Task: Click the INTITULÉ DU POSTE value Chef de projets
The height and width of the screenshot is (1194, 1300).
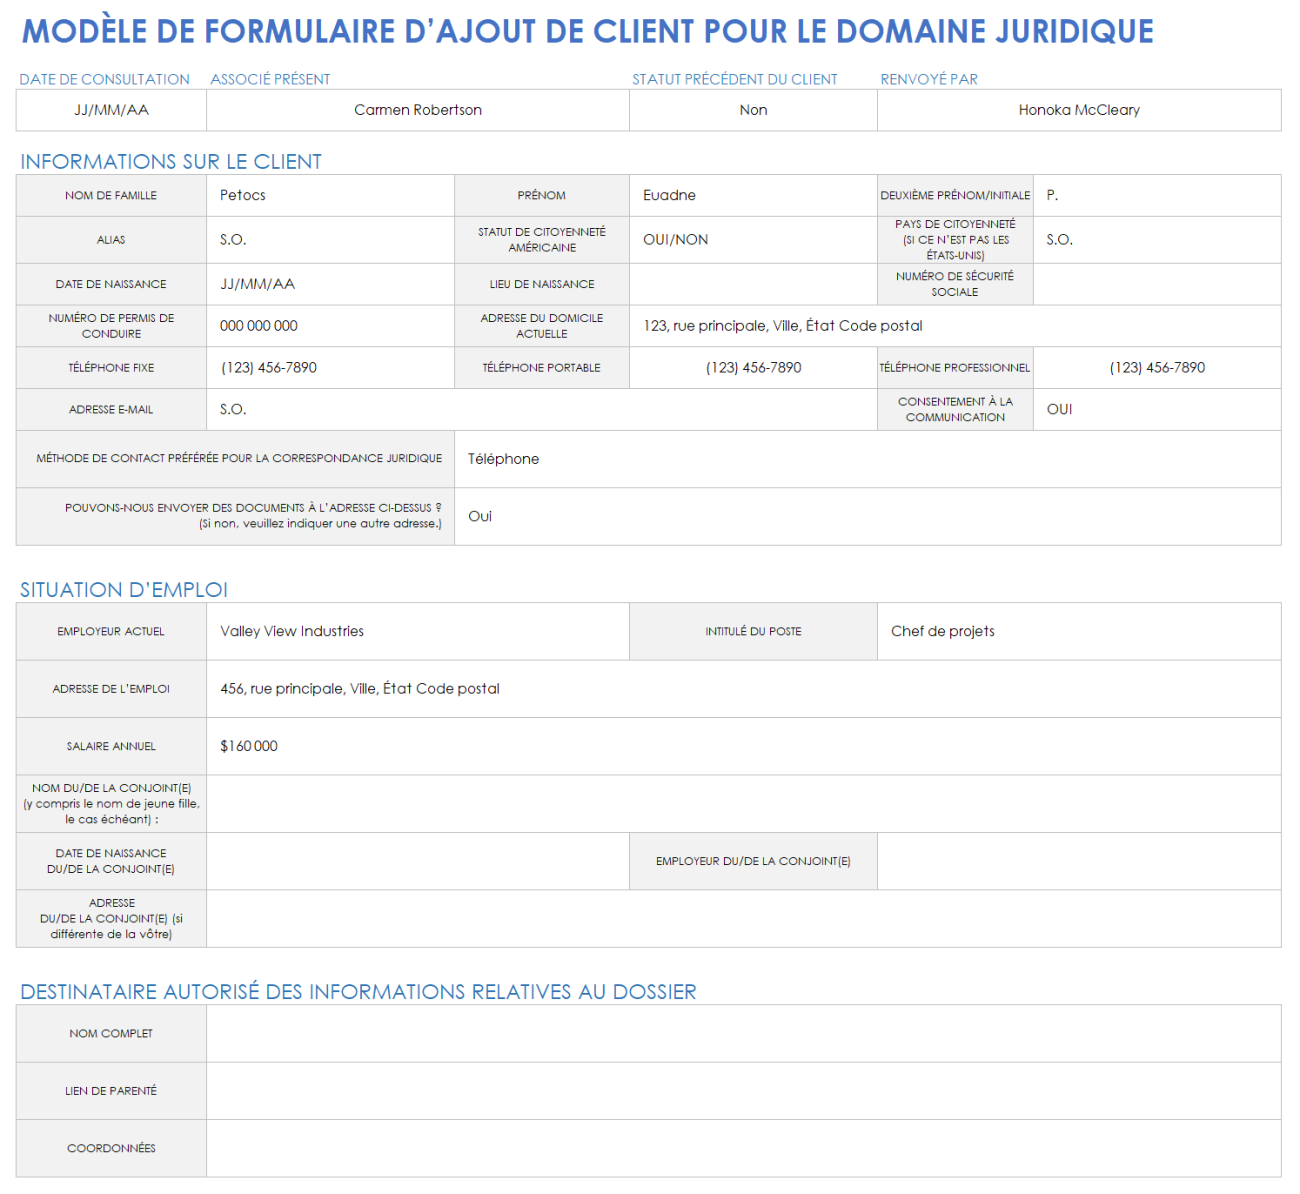Action: point(1078,631)
